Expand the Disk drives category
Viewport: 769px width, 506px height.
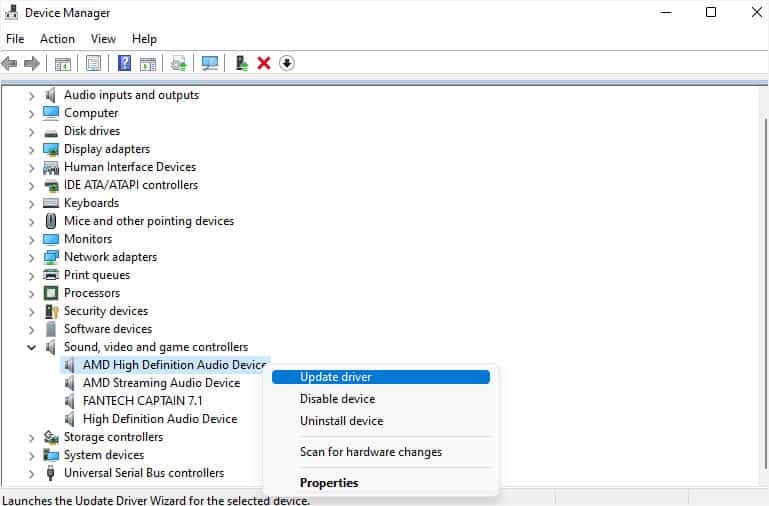click(31, 132)
